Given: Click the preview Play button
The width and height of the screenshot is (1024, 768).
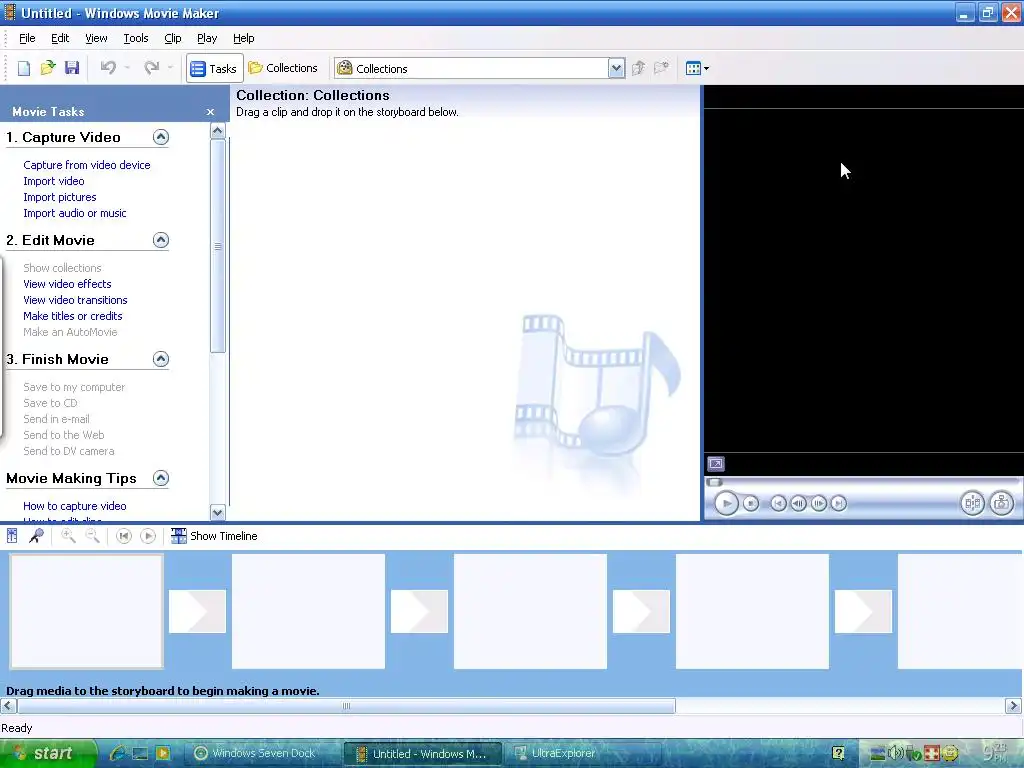Looking at the screenshot, I should [x=726, y=504].
